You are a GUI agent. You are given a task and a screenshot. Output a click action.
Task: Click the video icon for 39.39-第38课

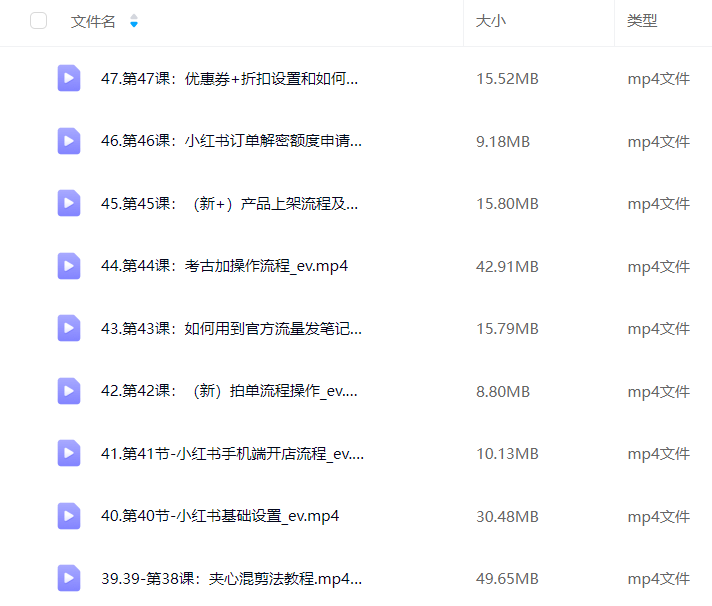coord(69,578)
